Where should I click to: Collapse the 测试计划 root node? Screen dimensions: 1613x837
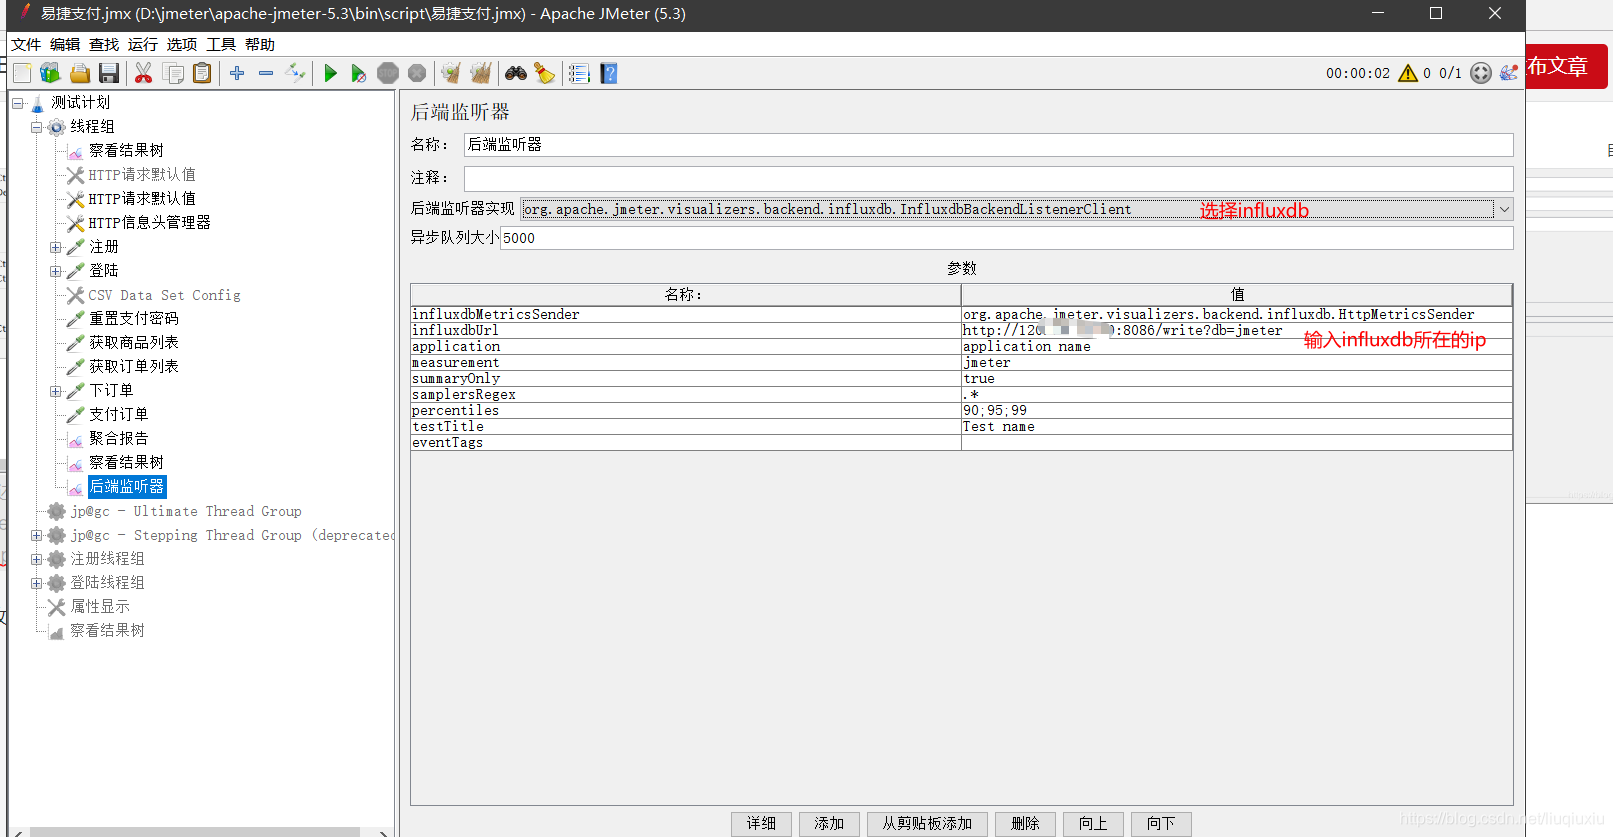click(x=18, y=103)
